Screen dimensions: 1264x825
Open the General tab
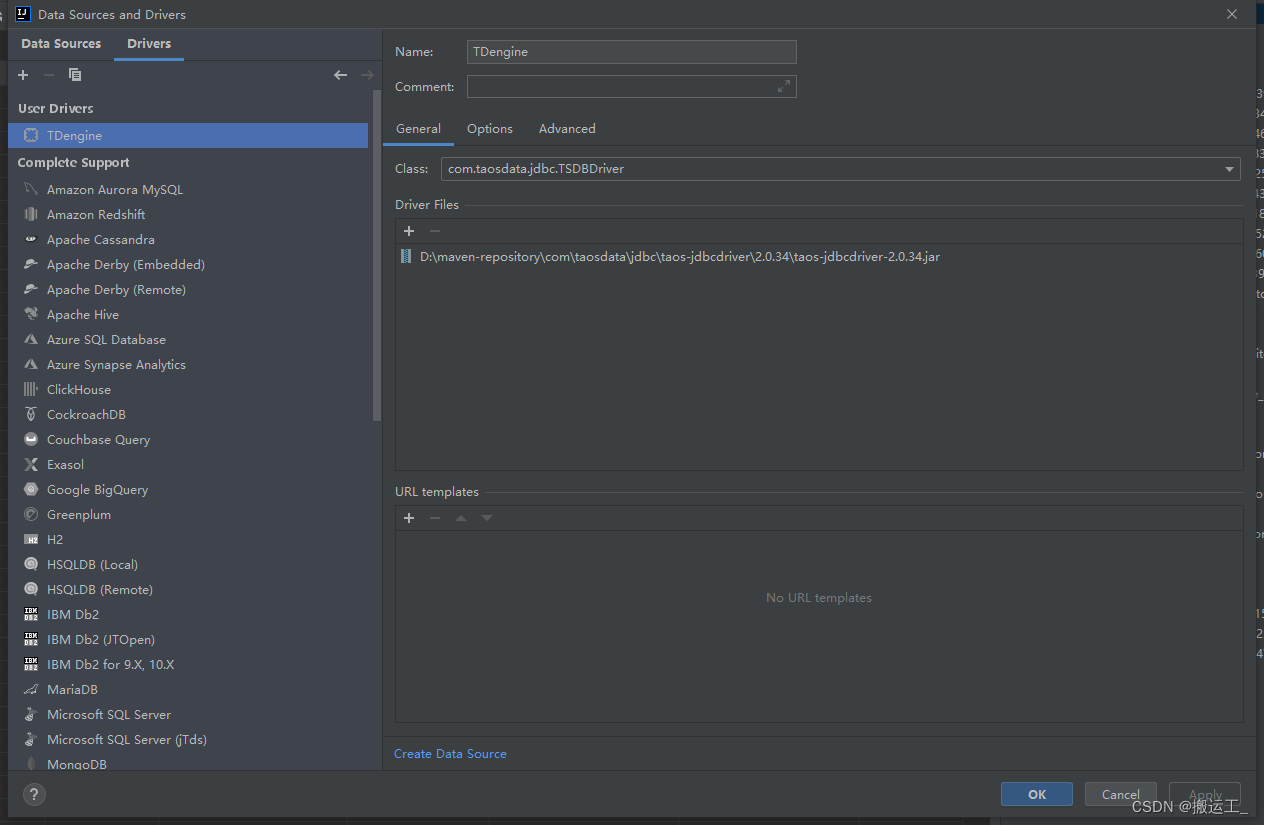tap(418, 129)
